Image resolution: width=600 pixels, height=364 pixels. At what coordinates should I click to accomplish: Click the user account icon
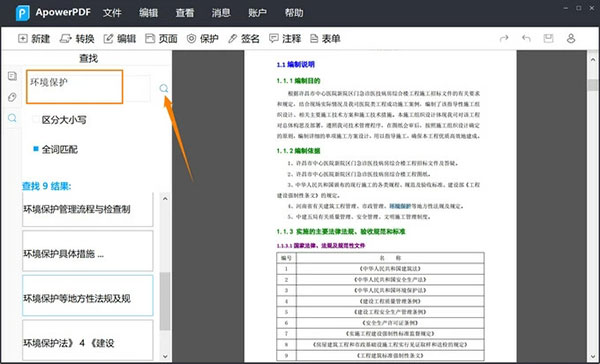[571, 38]
